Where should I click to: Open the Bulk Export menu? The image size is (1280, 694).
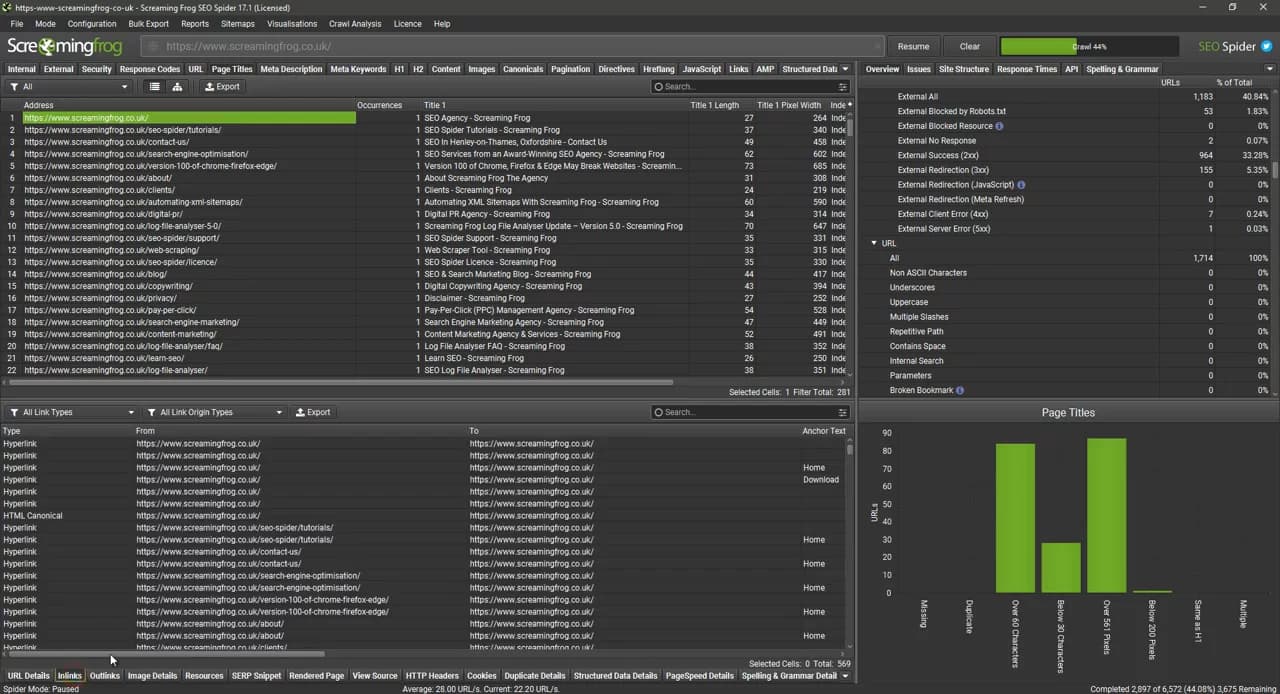click(148, 23)
